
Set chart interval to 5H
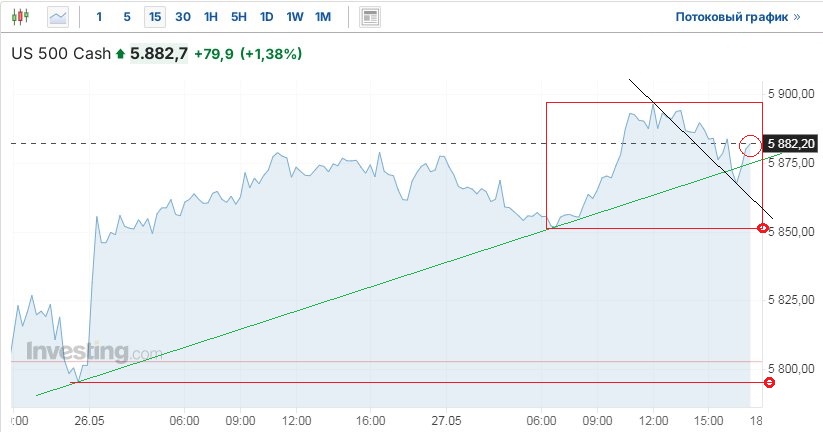238,17
